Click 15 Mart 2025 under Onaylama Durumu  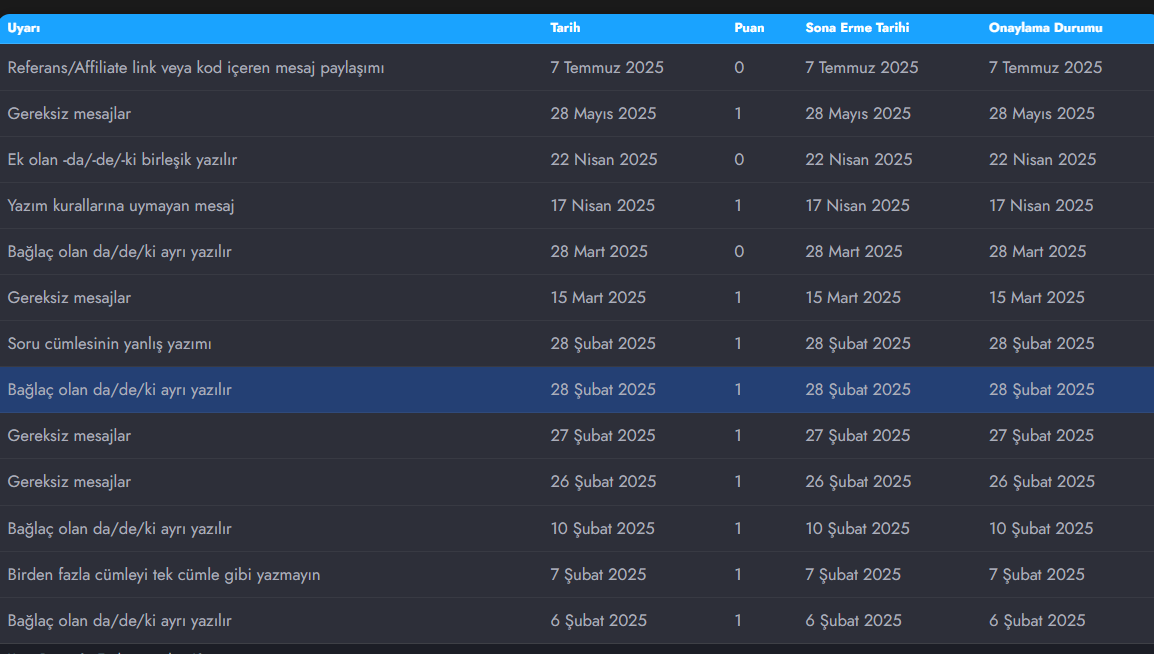(x=1037, y=298)
